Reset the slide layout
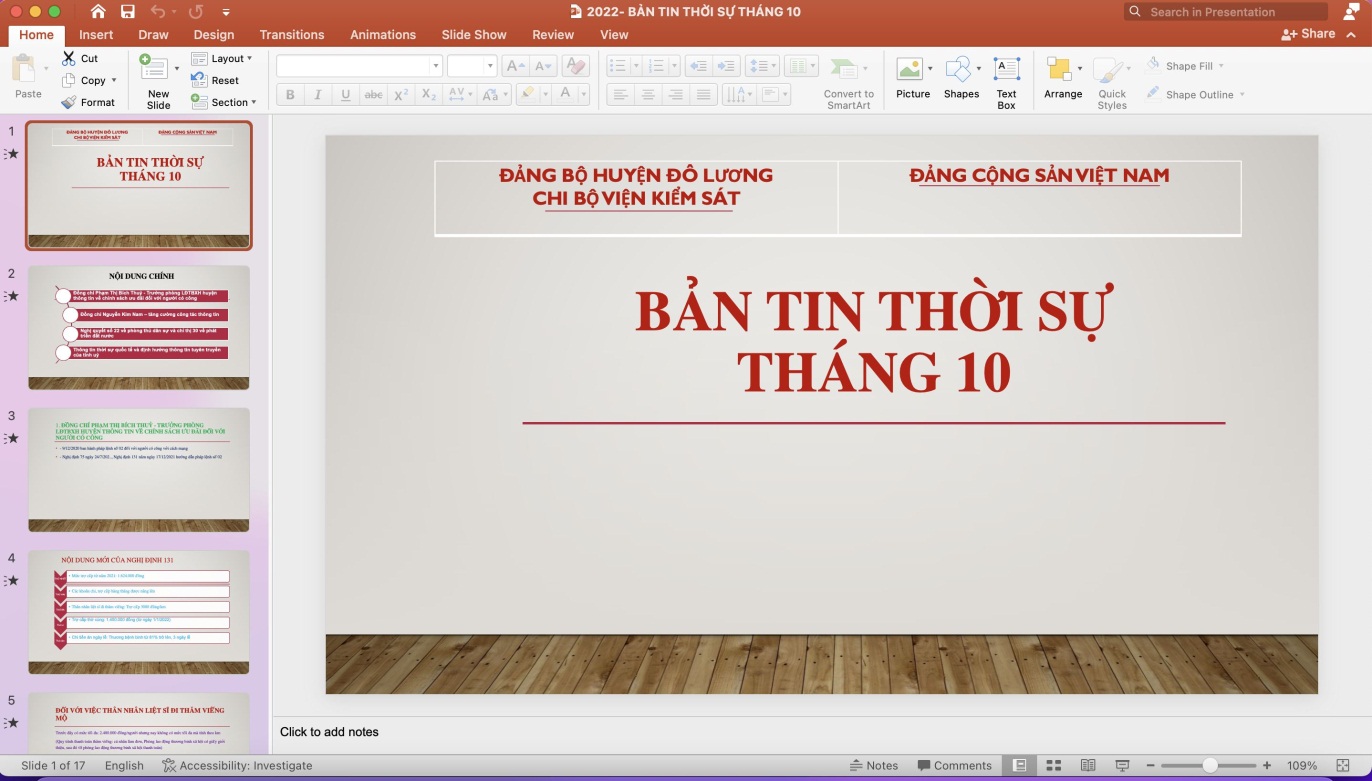Viewport: 1372px width, 781px height. click(215, 80)
